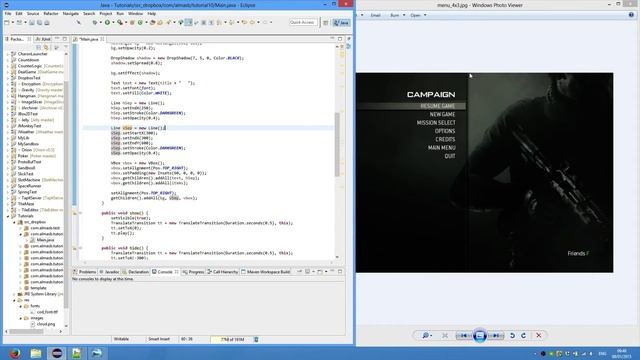
Task: Open the Run button dropdown arrow
Action: coord(113,22)
